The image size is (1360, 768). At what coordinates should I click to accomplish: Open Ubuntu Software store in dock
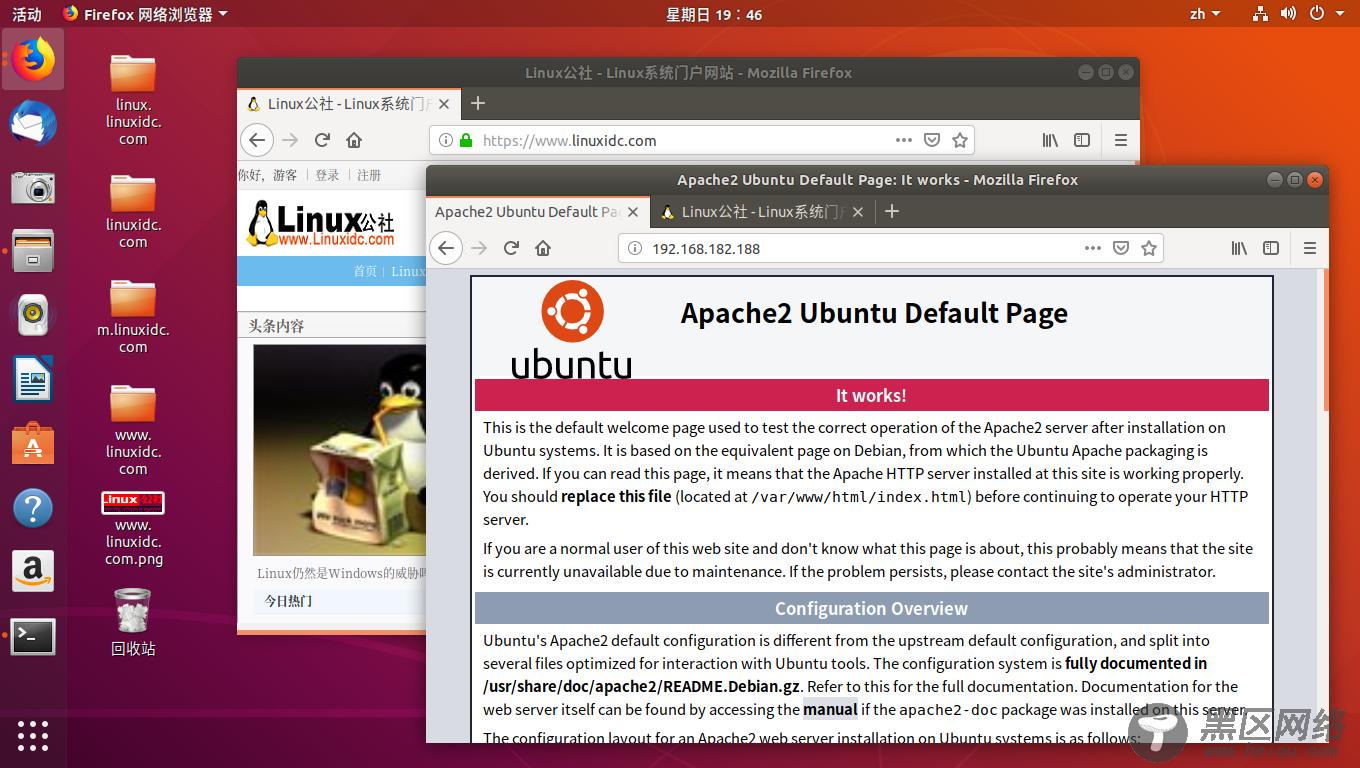tap(33, 443)
